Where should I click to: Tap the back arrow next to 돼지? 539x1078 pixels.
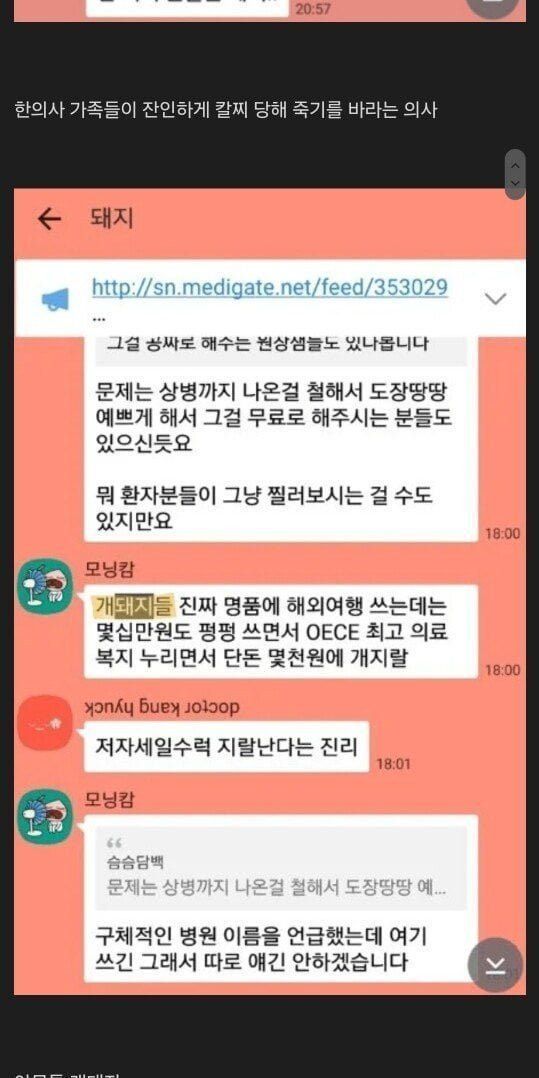pyautogui.click(x=49, y=219)
